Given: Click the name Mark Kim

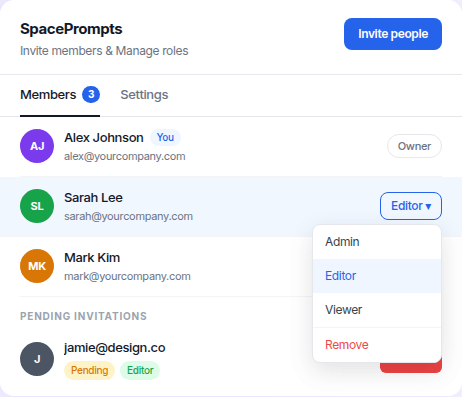Looking at the screenshot, I should [x=92, y=258].
